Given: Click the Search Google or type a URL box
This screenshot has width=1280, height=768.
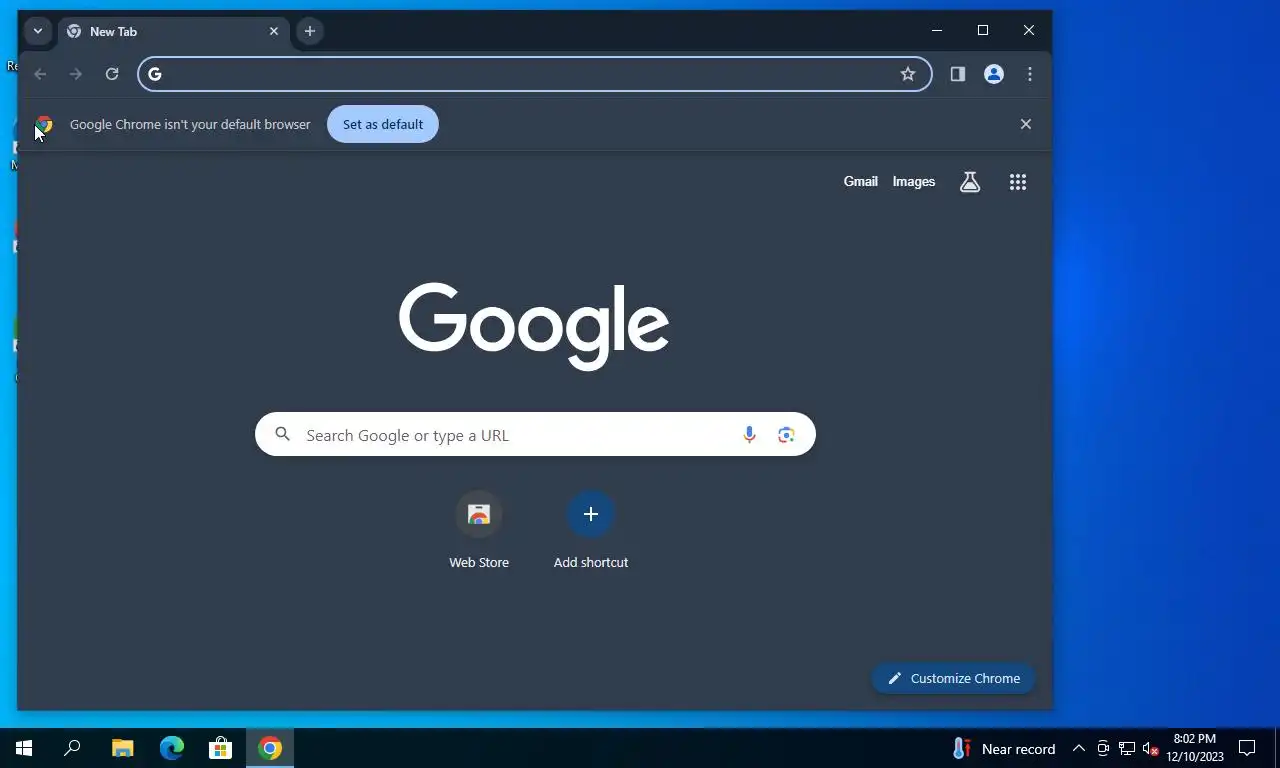Looking at the screenshot, I should (x=535, y=435).
